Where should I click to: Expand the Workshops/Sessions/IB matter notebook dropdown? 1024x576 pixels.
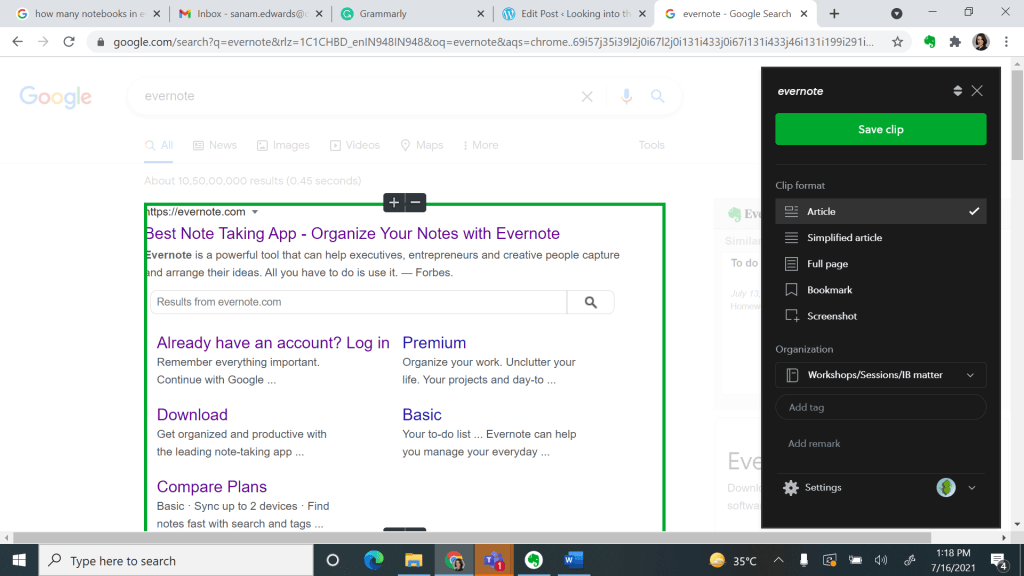tap(969, 375)
